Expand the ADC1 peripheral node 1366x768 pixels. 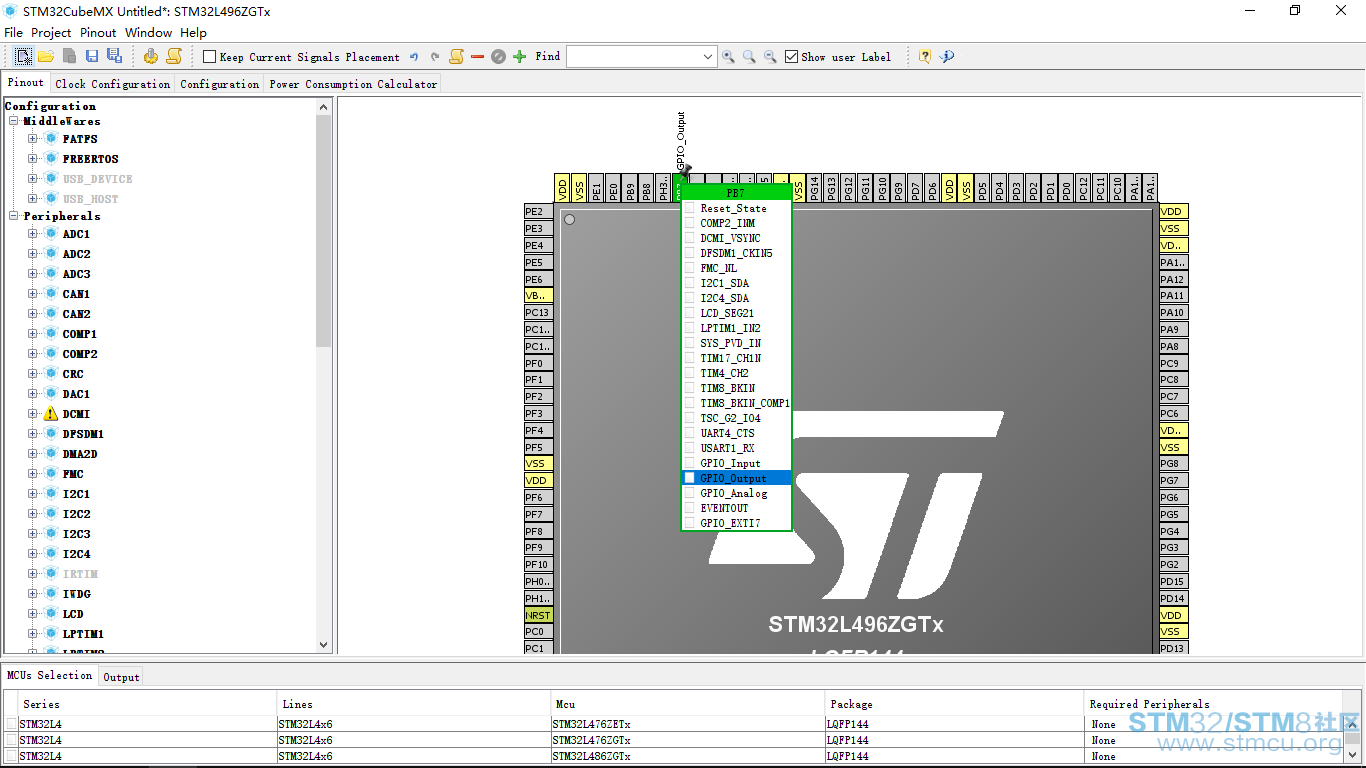33,234
